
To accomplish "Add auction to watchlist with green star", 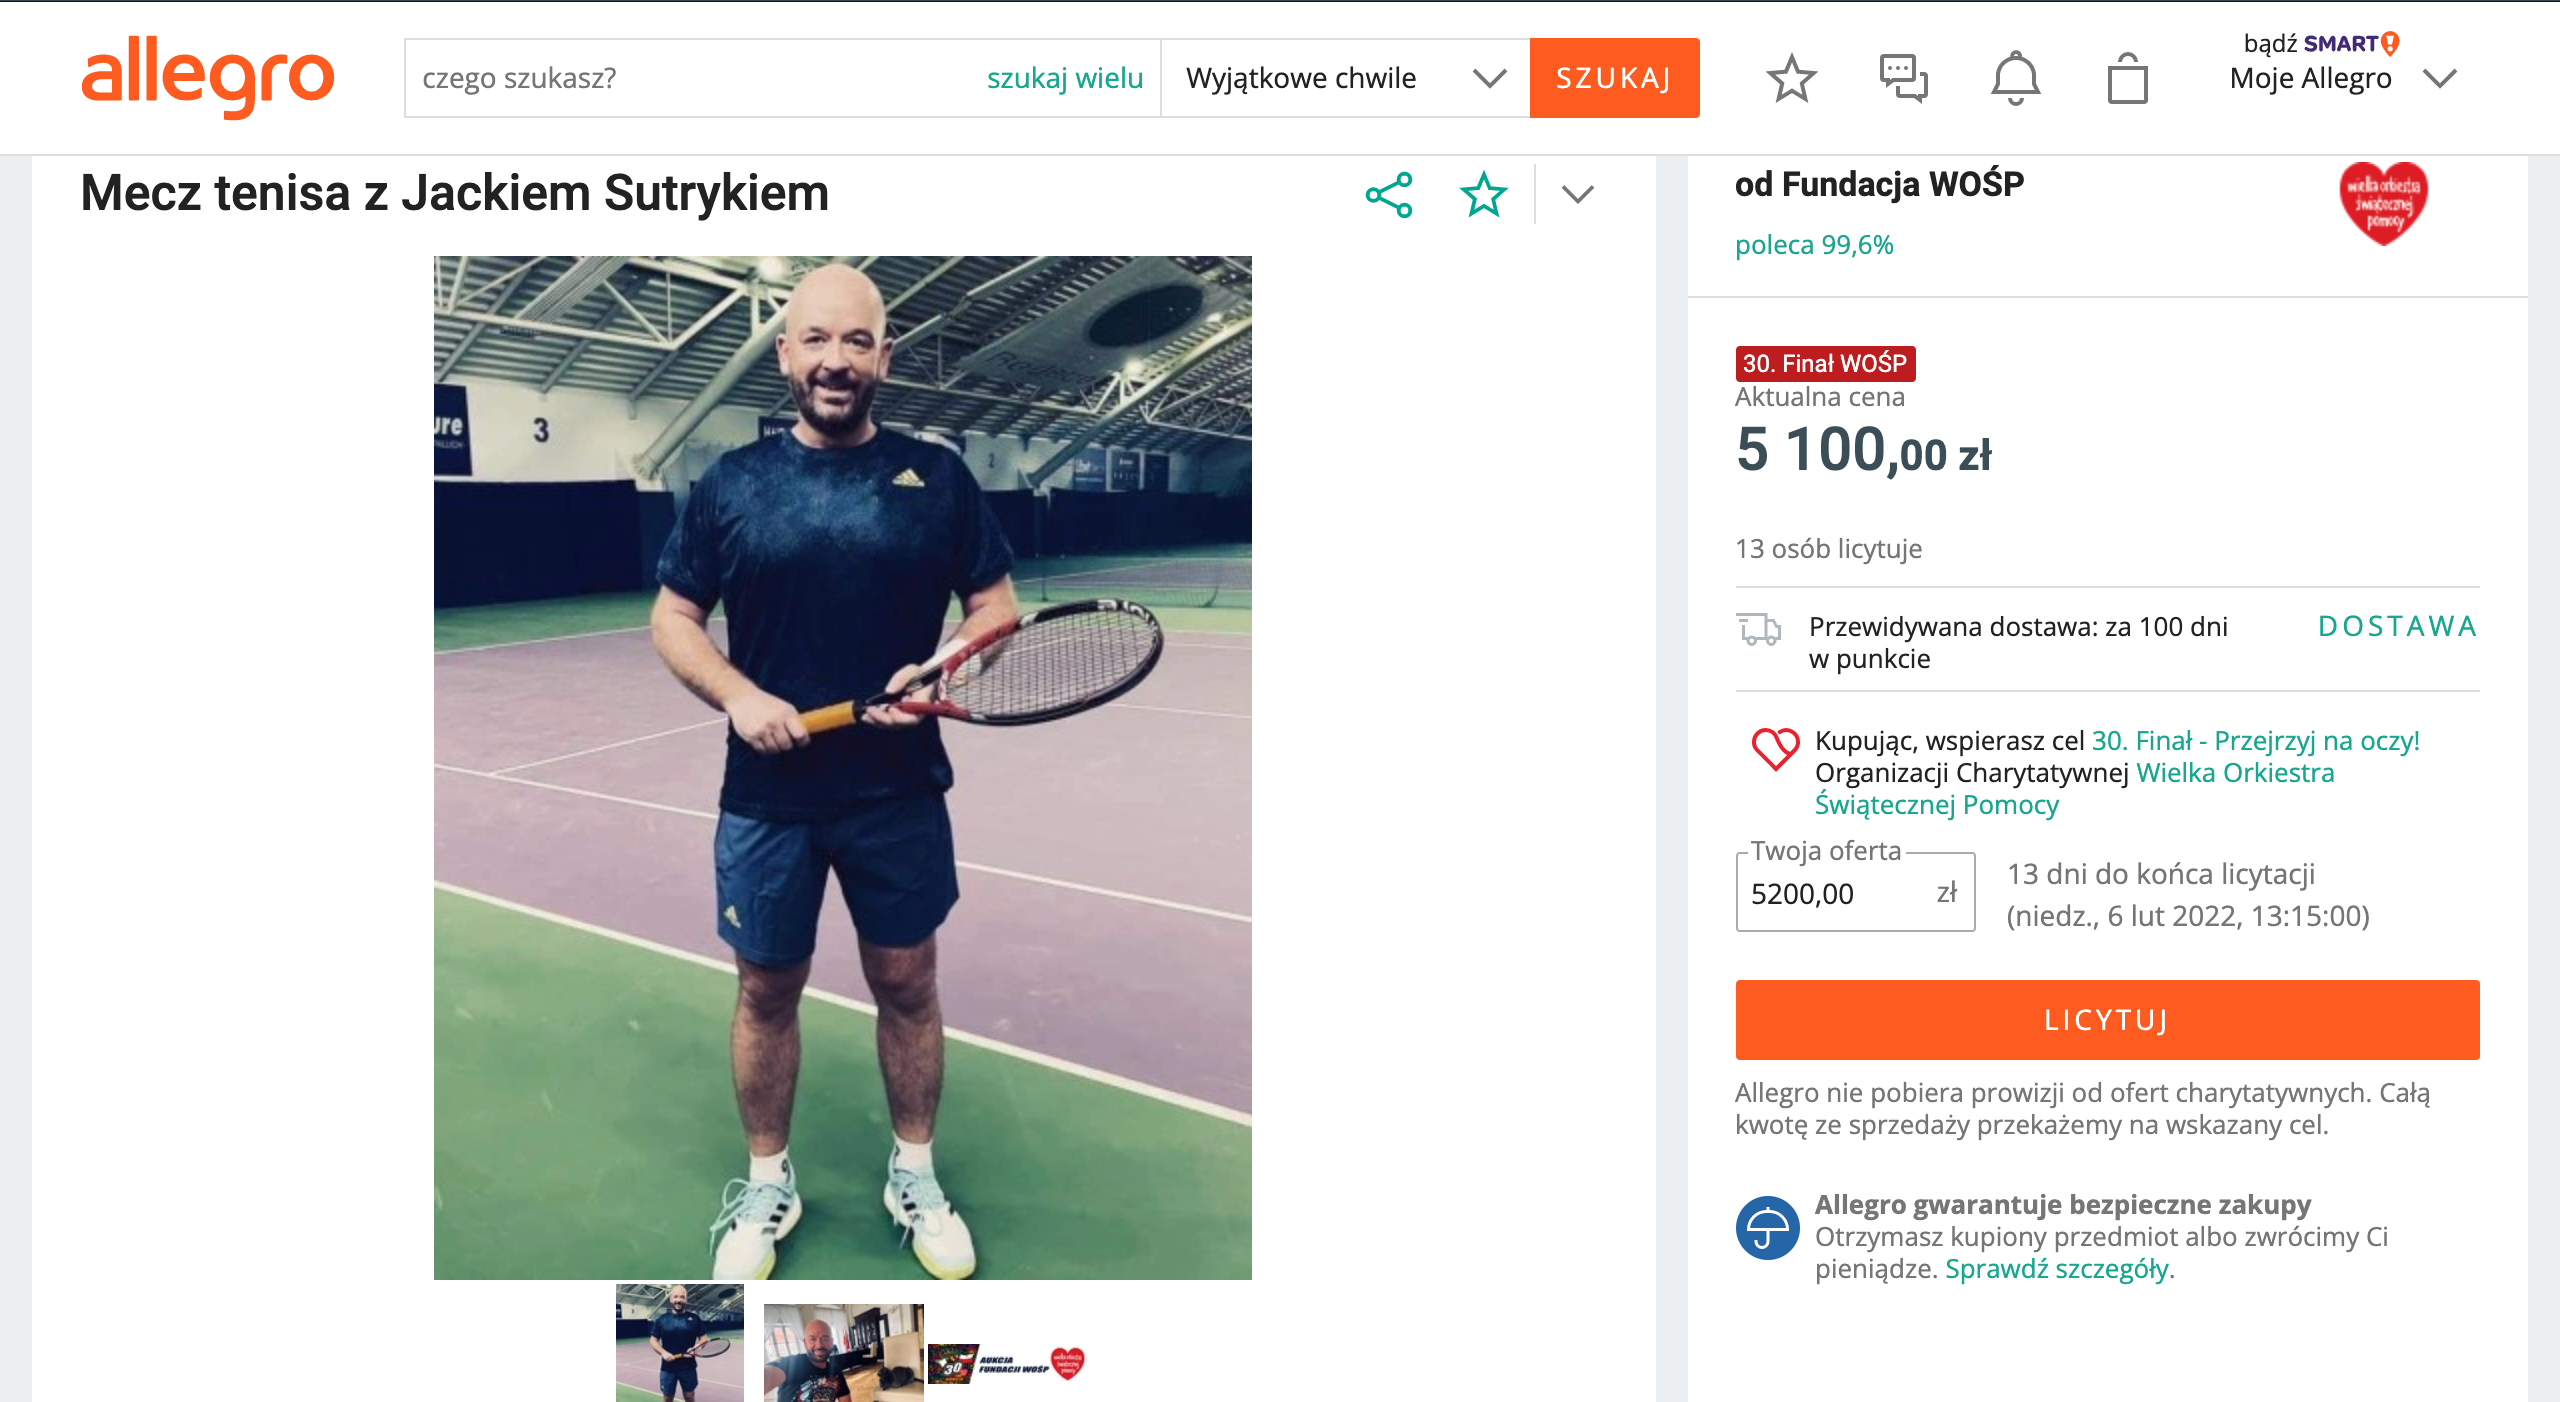I will coord(1483,194).
